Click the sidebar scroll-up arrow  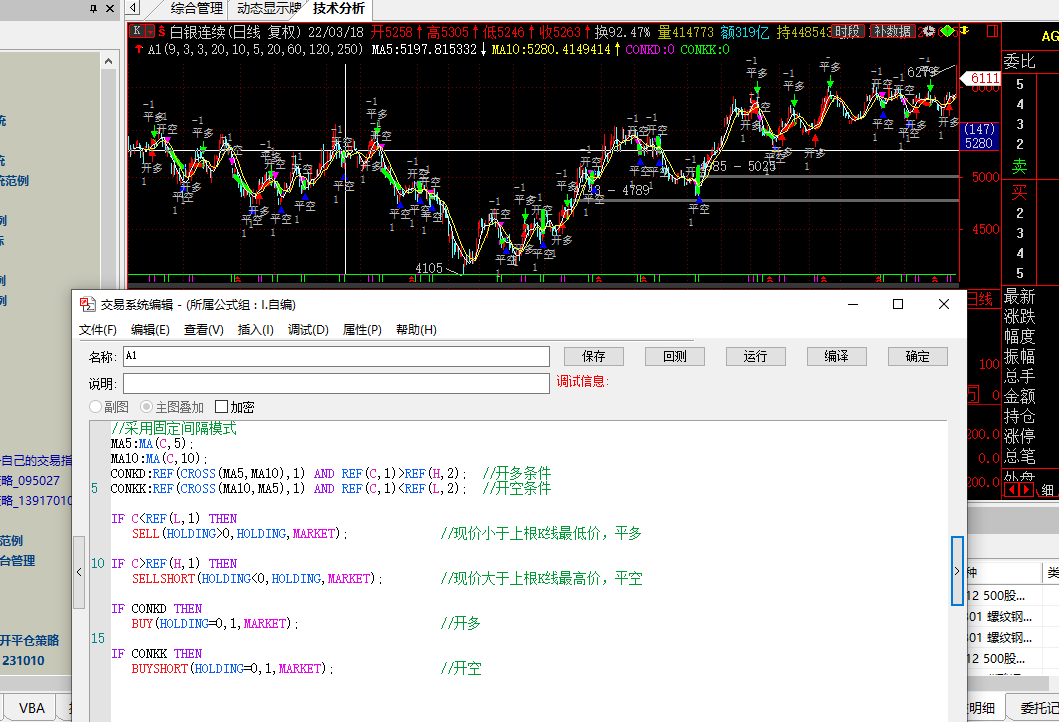point(108,61)
